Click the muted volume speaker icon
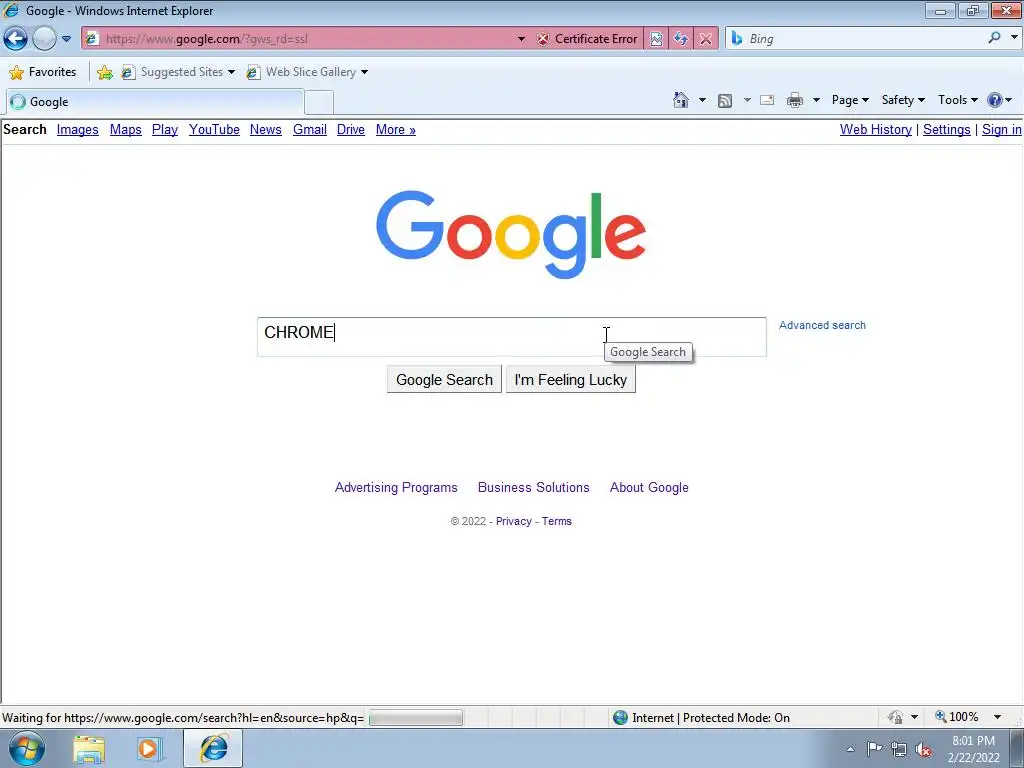This screenshot has height=768, width=1024. pos(923,750)
